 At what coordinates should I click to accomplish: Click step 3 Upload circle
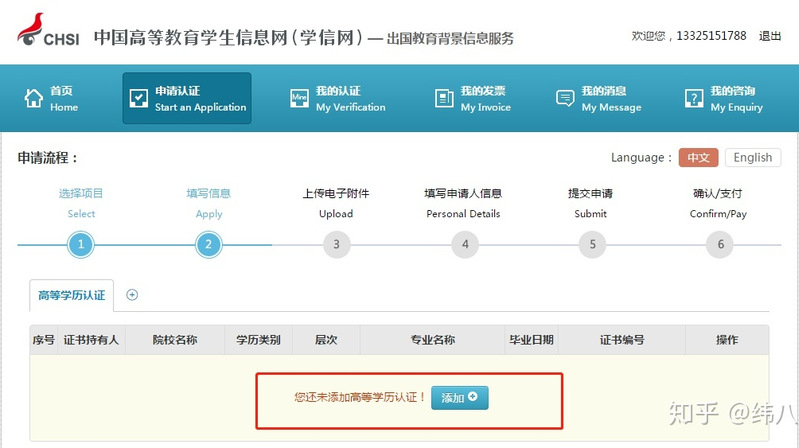pyautogui.click(x=336, y=244)
